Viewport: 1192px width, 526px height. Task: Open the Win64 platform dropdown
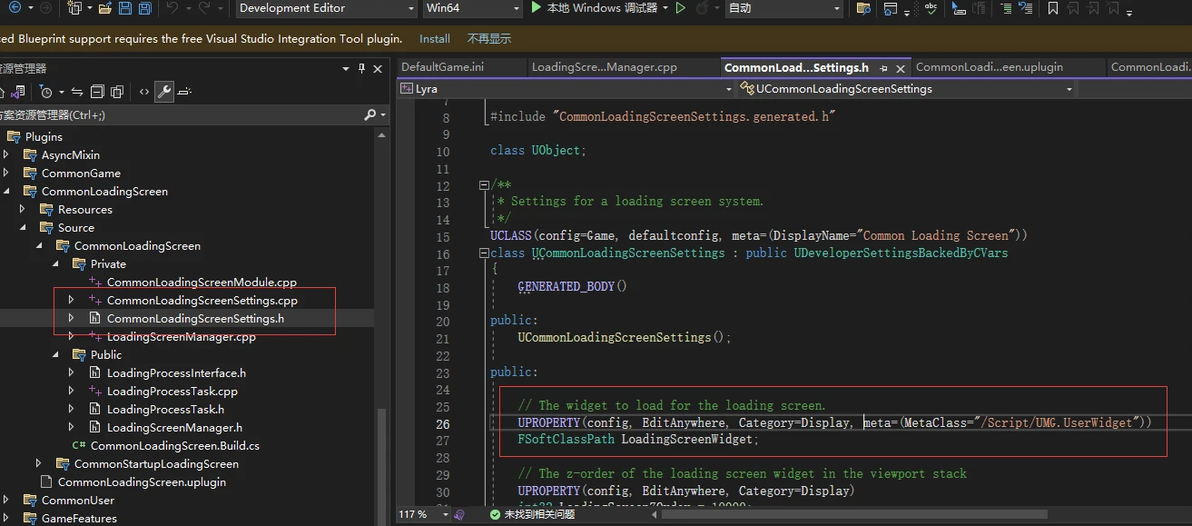[472, 8]
